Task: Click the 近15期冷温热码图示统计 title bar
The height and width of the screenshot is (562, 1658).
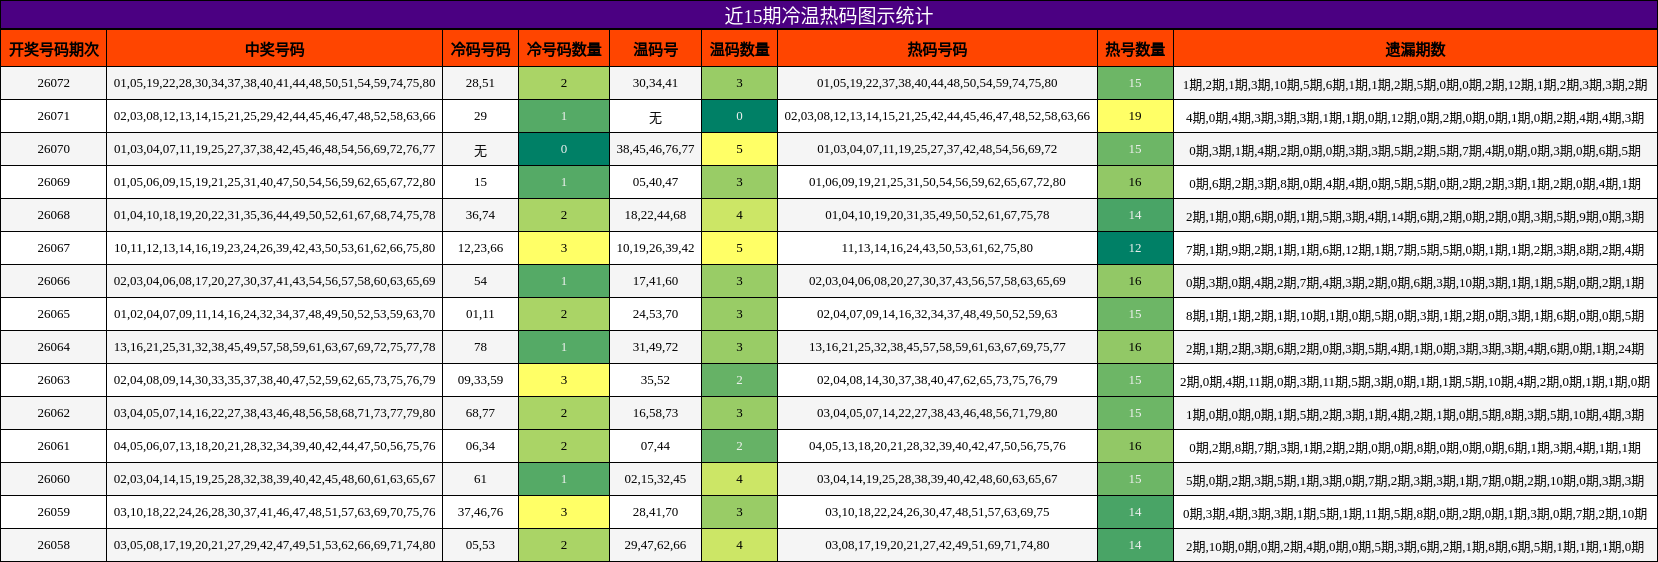Action: click(x=829, y=15)
